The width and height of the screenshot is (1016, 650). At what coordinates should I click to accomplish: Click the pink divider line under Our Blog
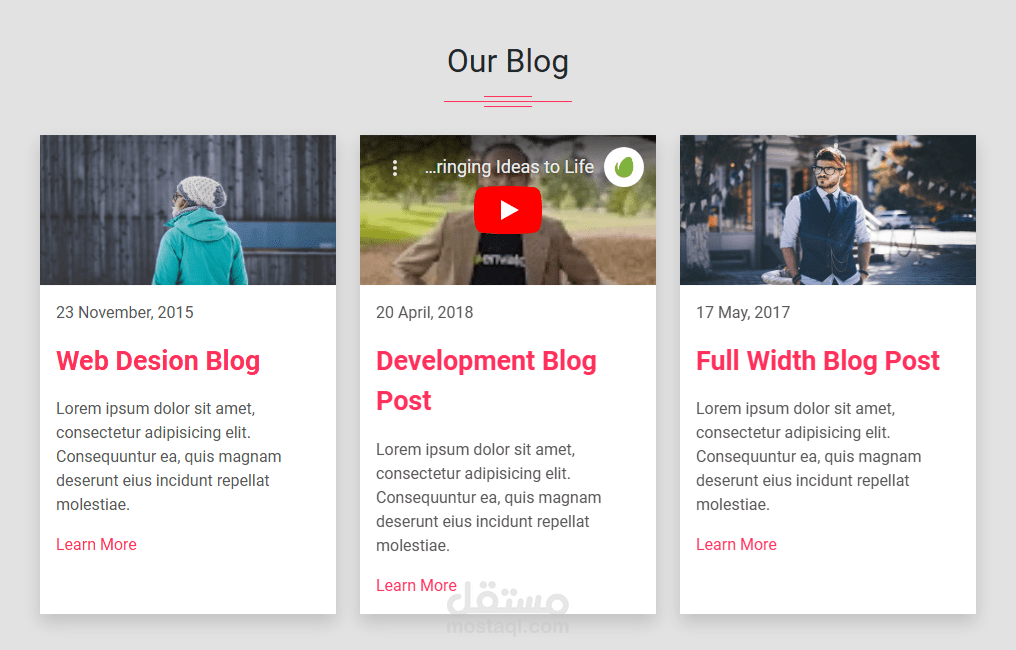[508, 101]
